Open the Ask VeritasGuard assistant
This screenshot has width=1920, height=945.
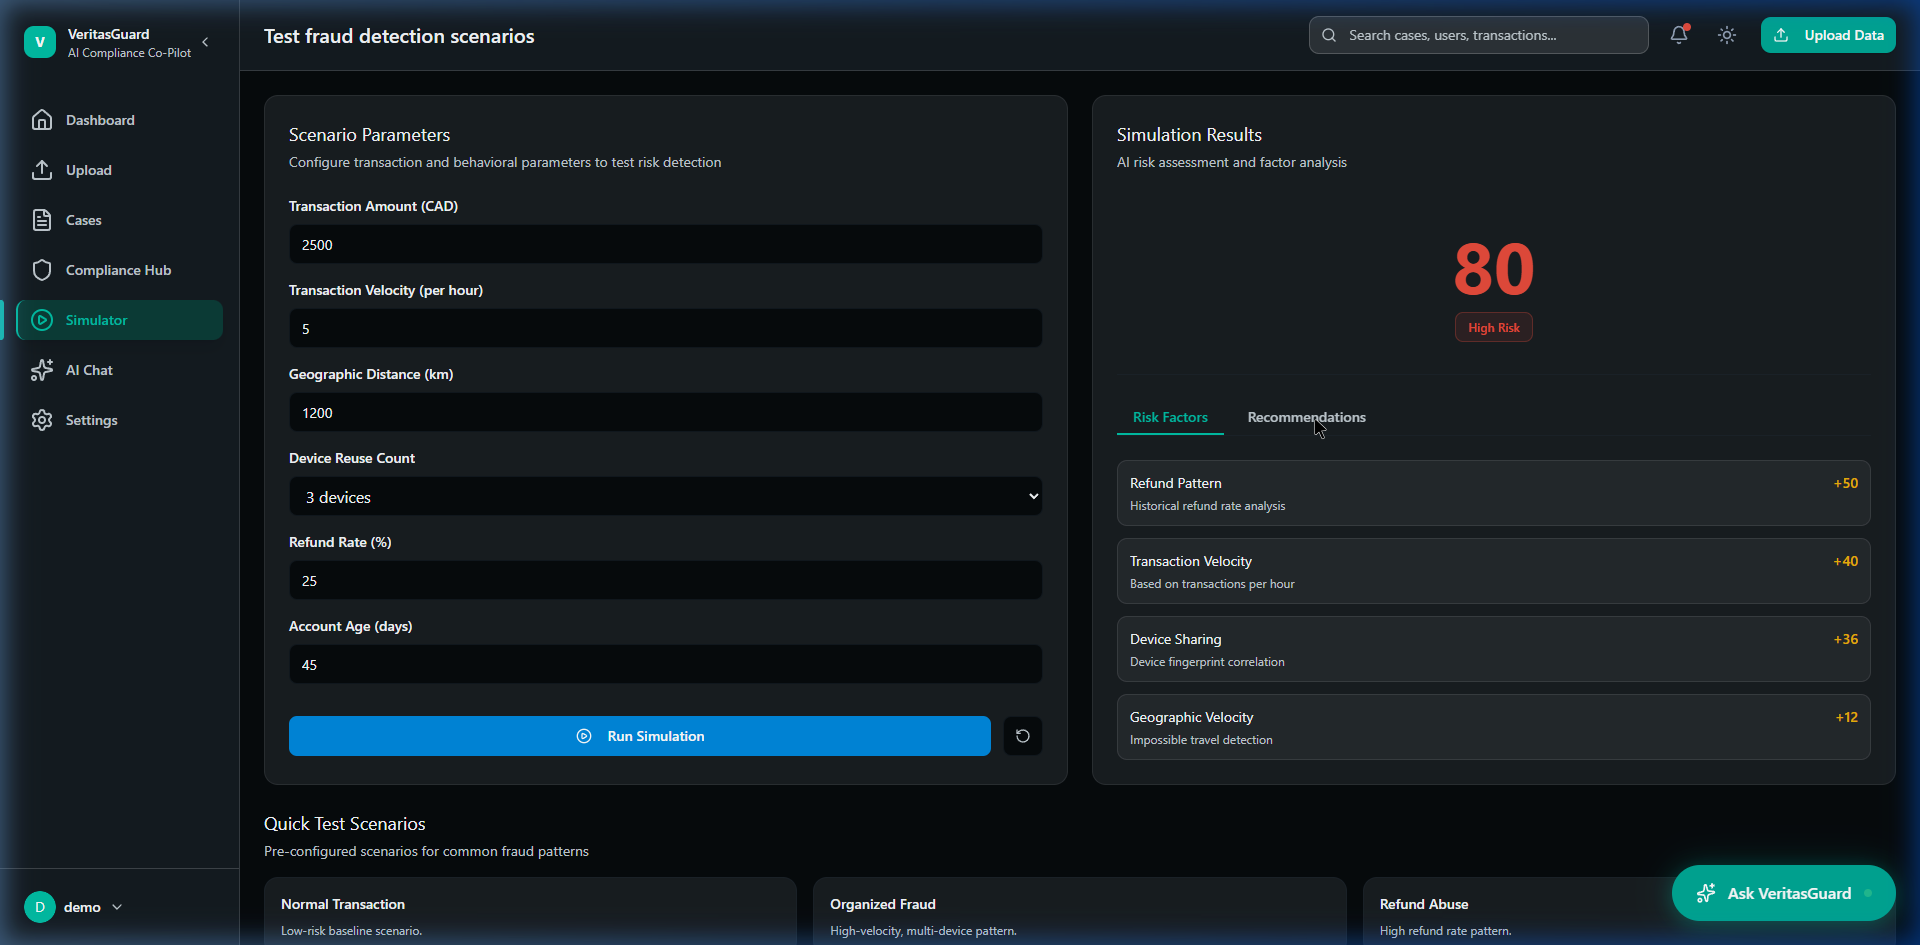pos(1782,893)
